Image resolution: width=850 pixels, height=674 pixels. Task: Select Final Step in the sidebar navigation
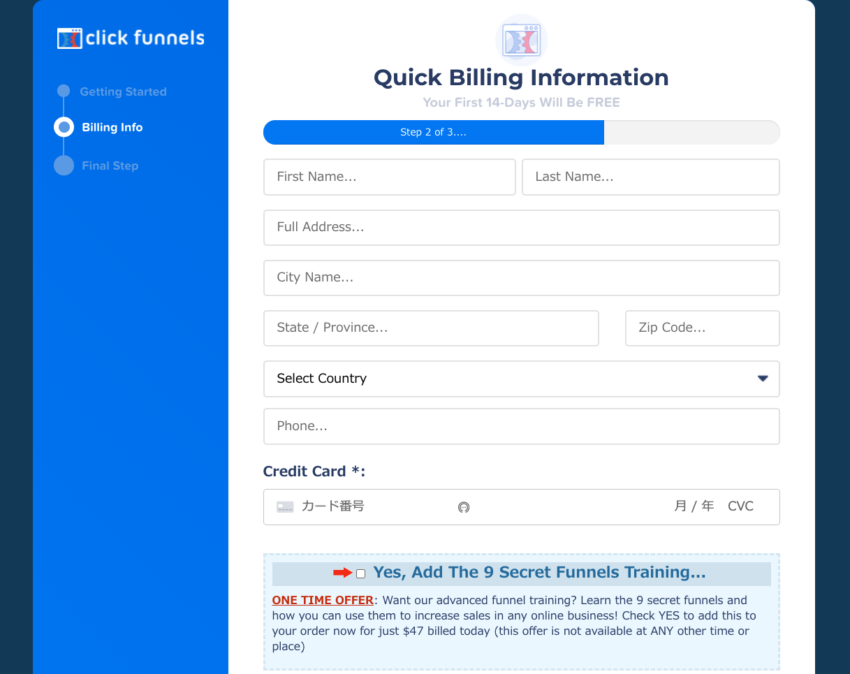pos(110,165)
